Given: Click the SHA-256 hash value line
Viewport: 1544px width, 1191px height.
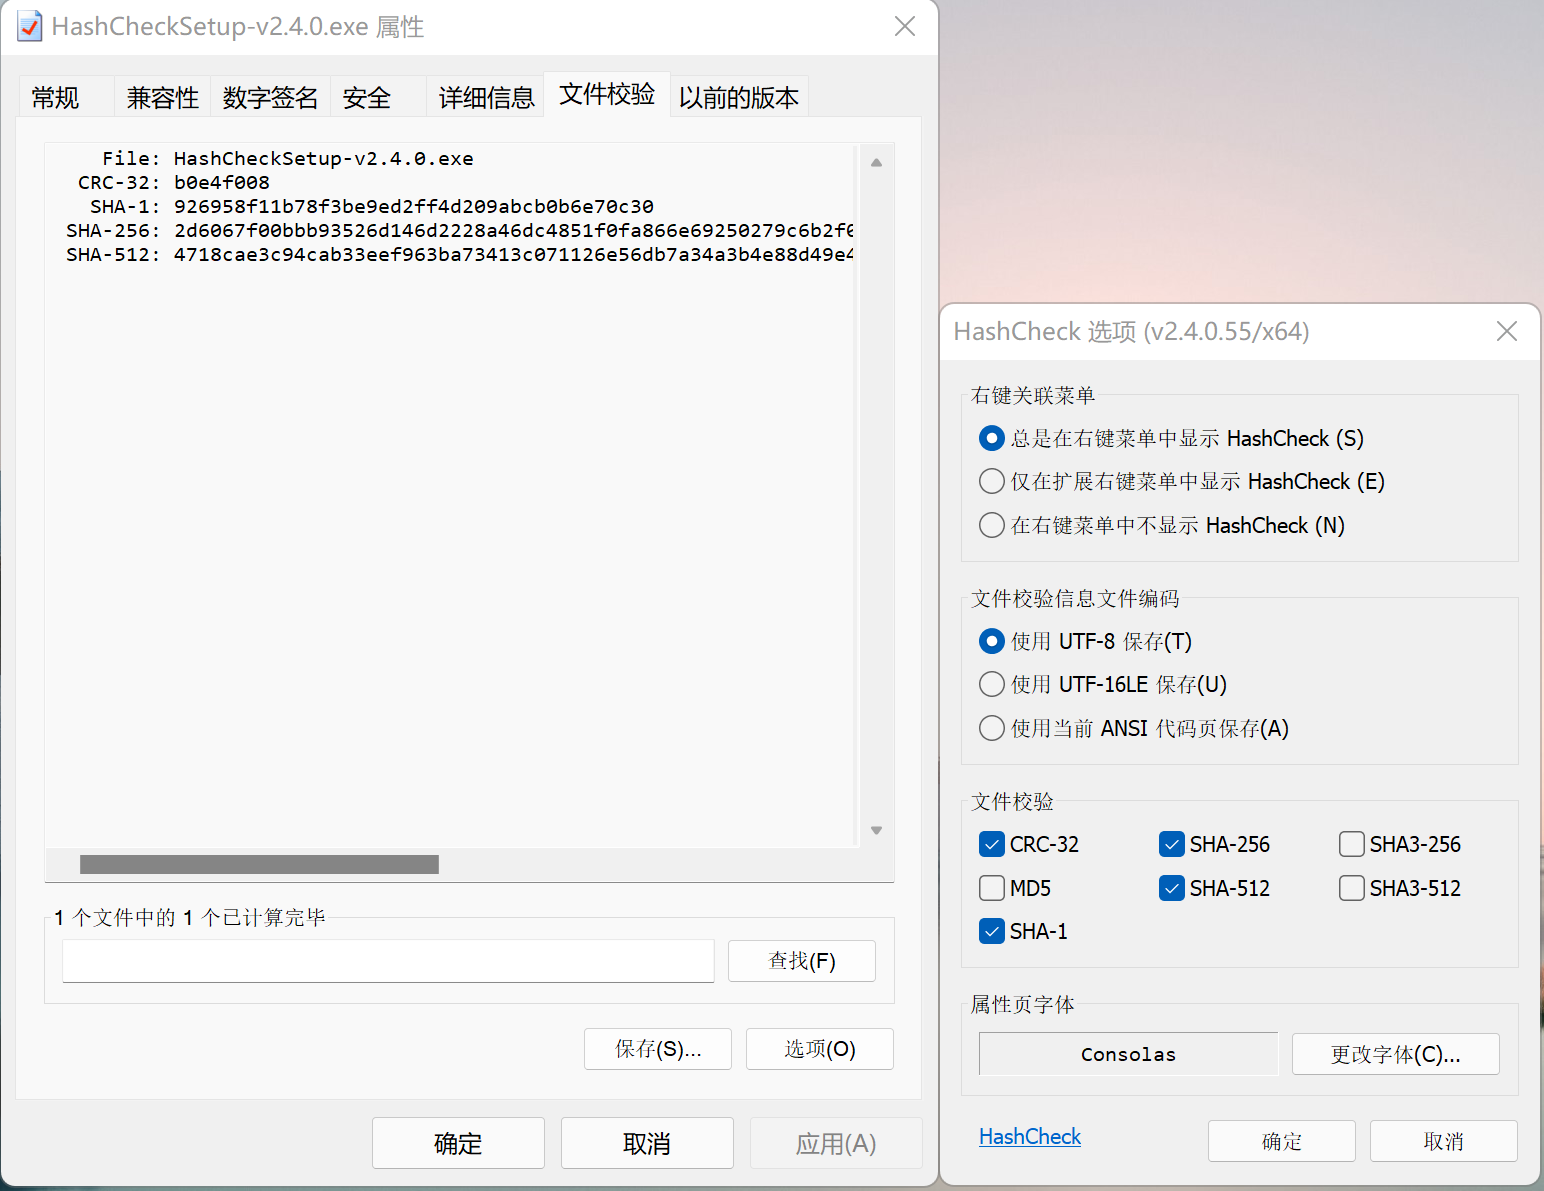Looking at the screenshot, I should coord(514,231).
